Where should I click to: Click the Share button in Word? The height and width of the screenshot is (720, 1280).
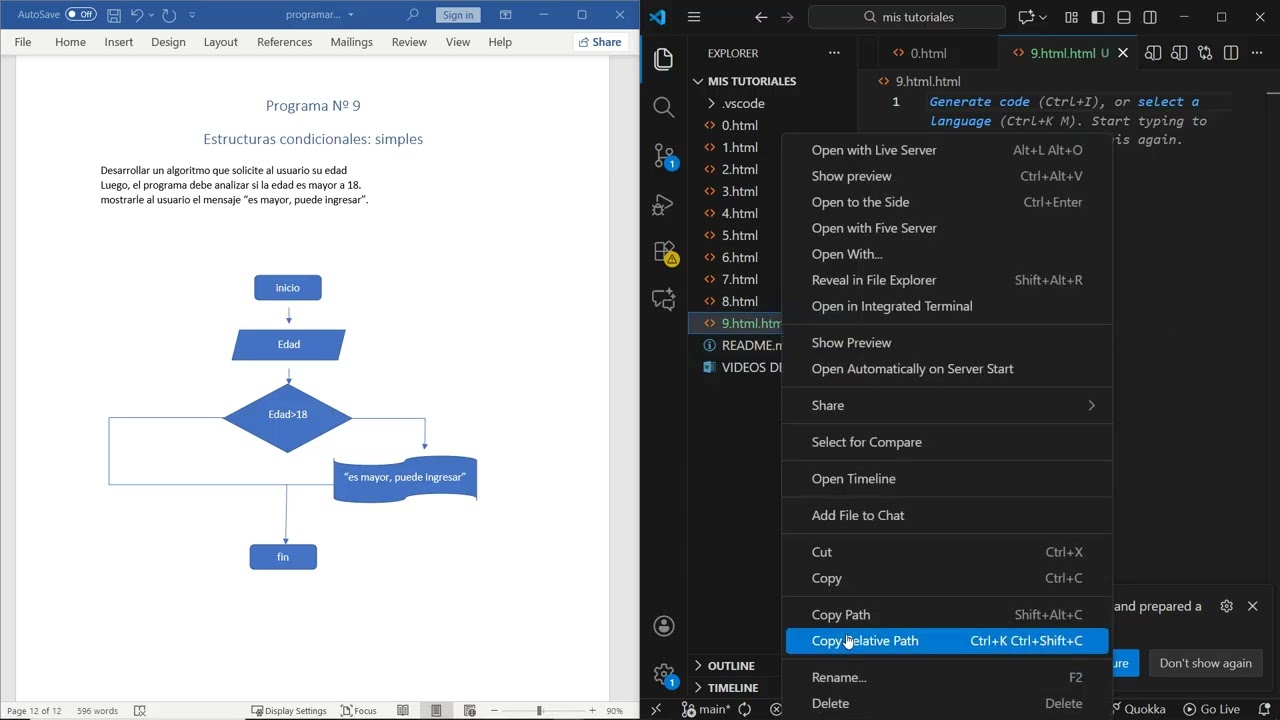[x=599, y=42]
